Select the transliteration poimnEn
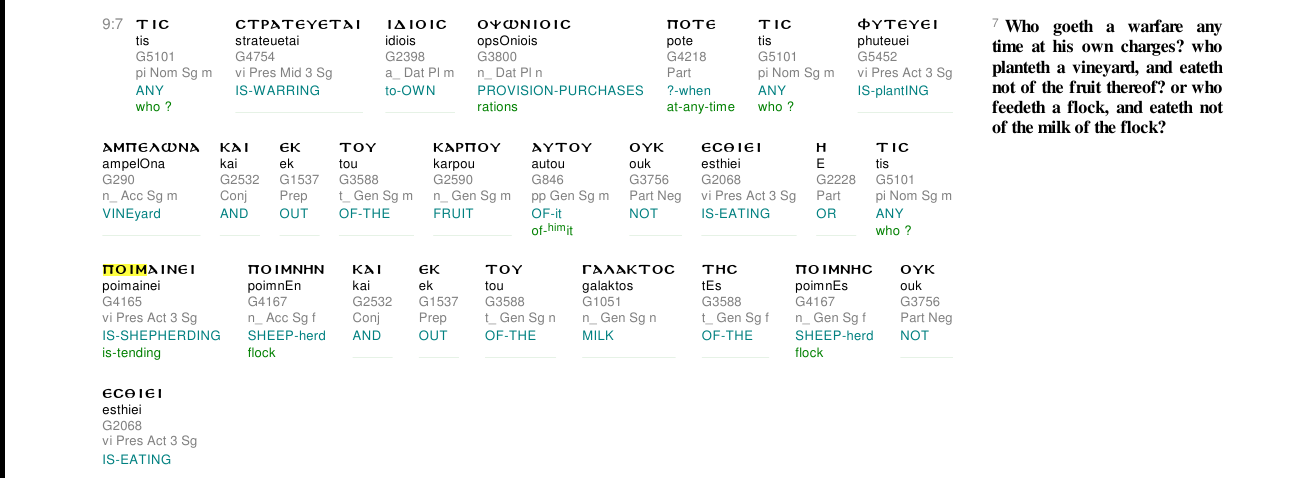 (x=274, y=286)
